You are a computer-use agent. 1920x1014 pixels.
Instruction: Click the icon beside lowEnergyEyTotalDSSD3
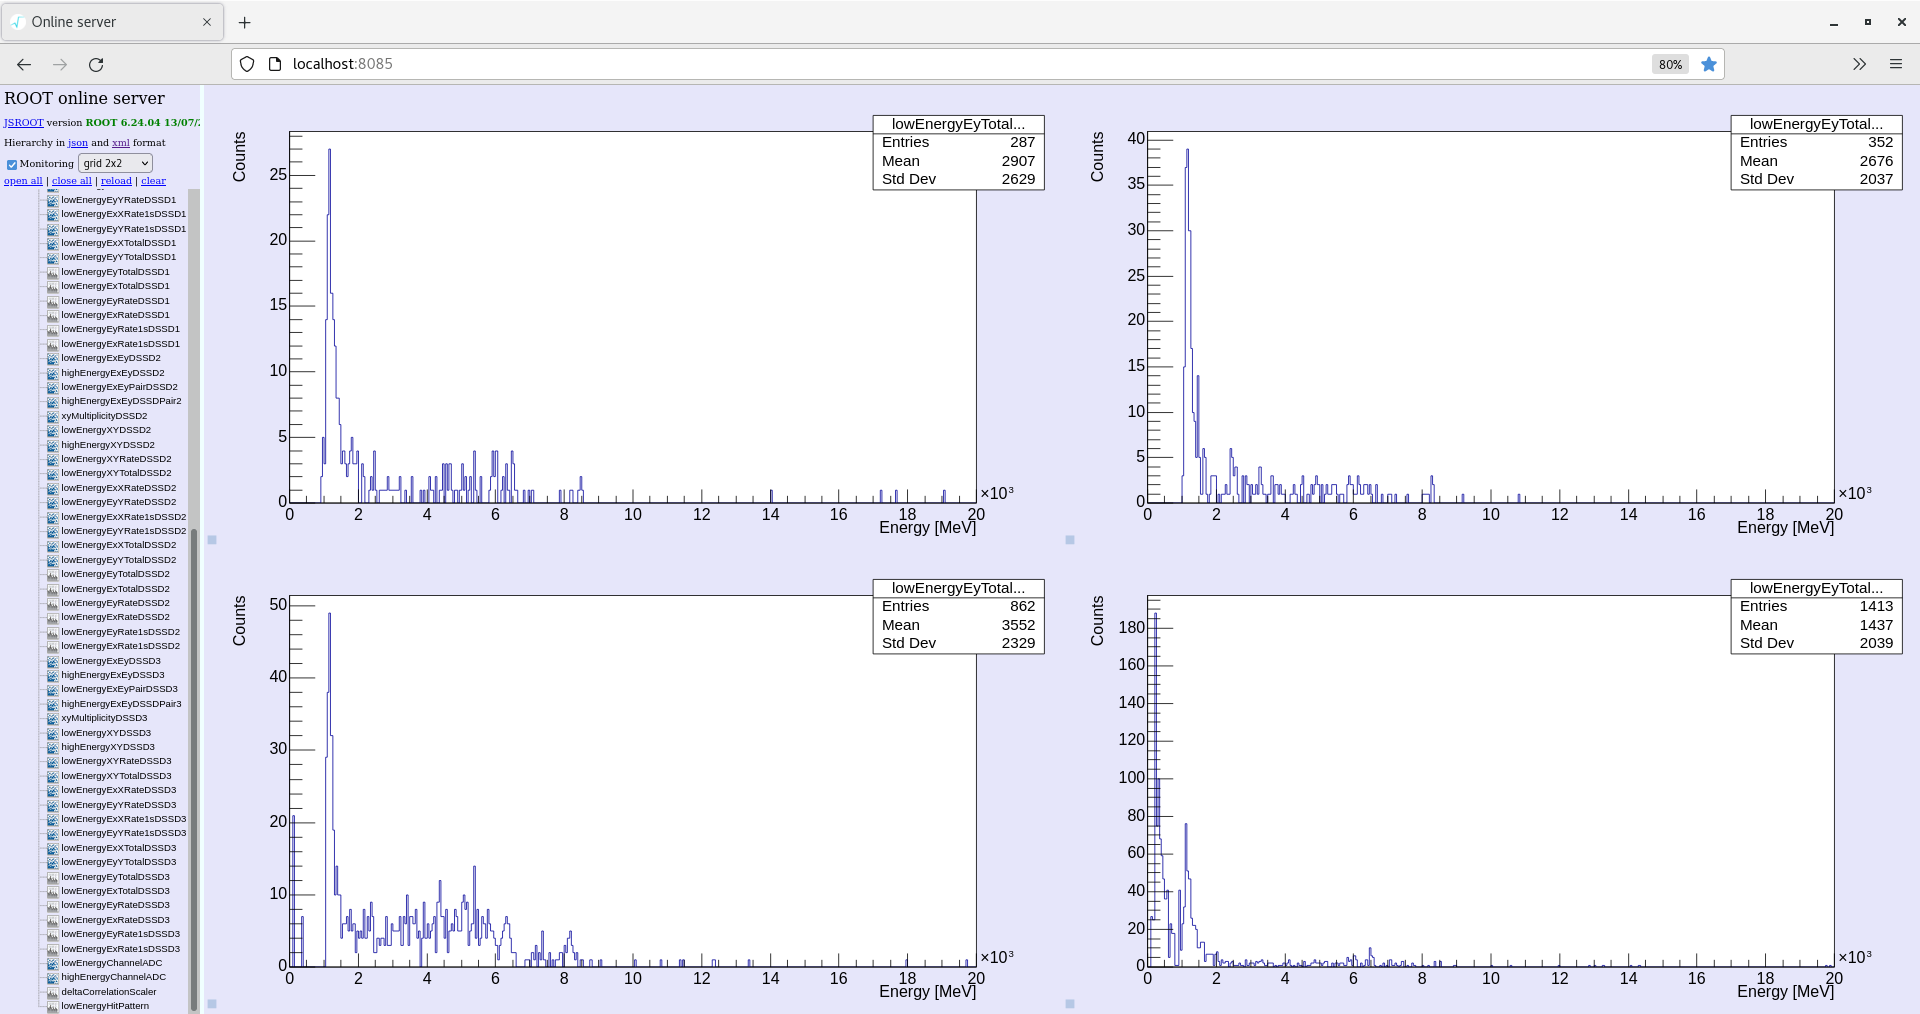(53, 877)
